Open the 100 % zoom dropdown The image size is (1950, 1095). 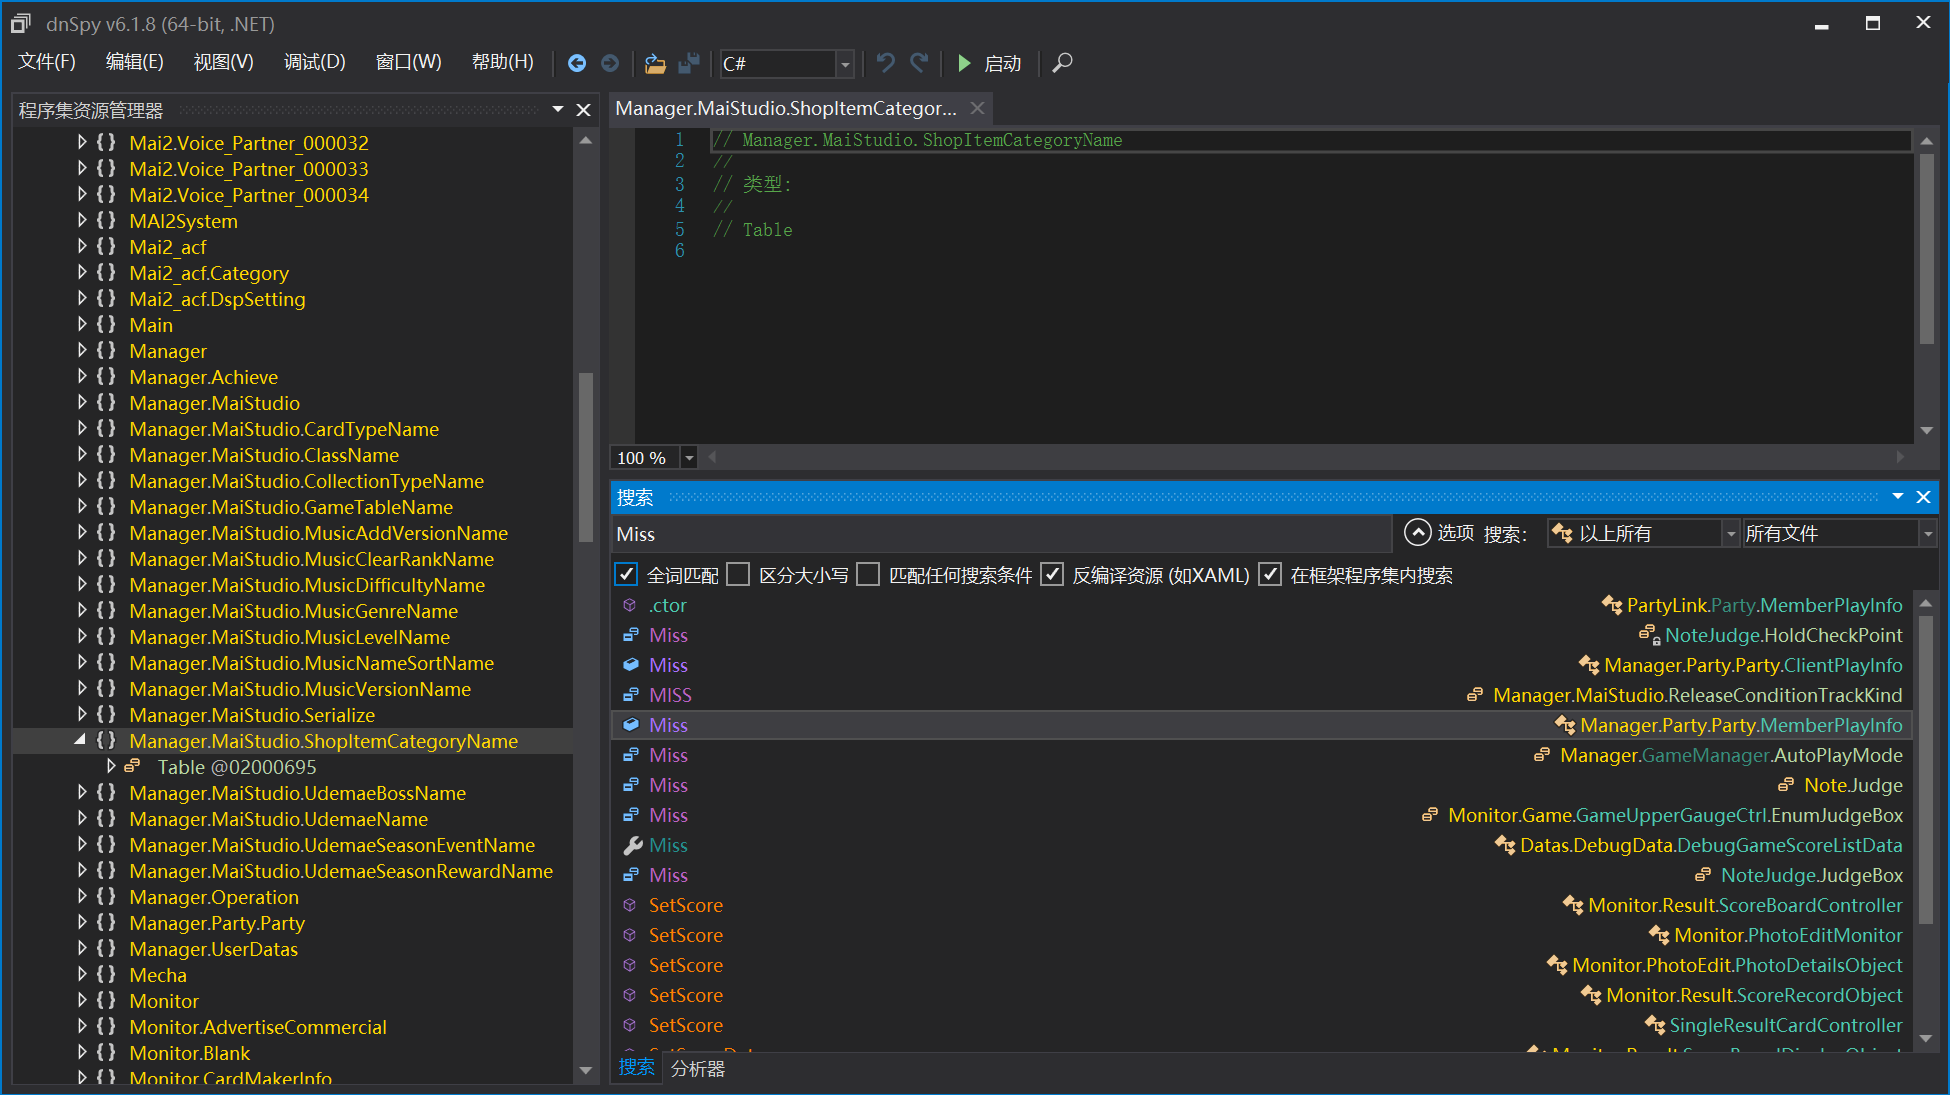(x=689, y=458)
